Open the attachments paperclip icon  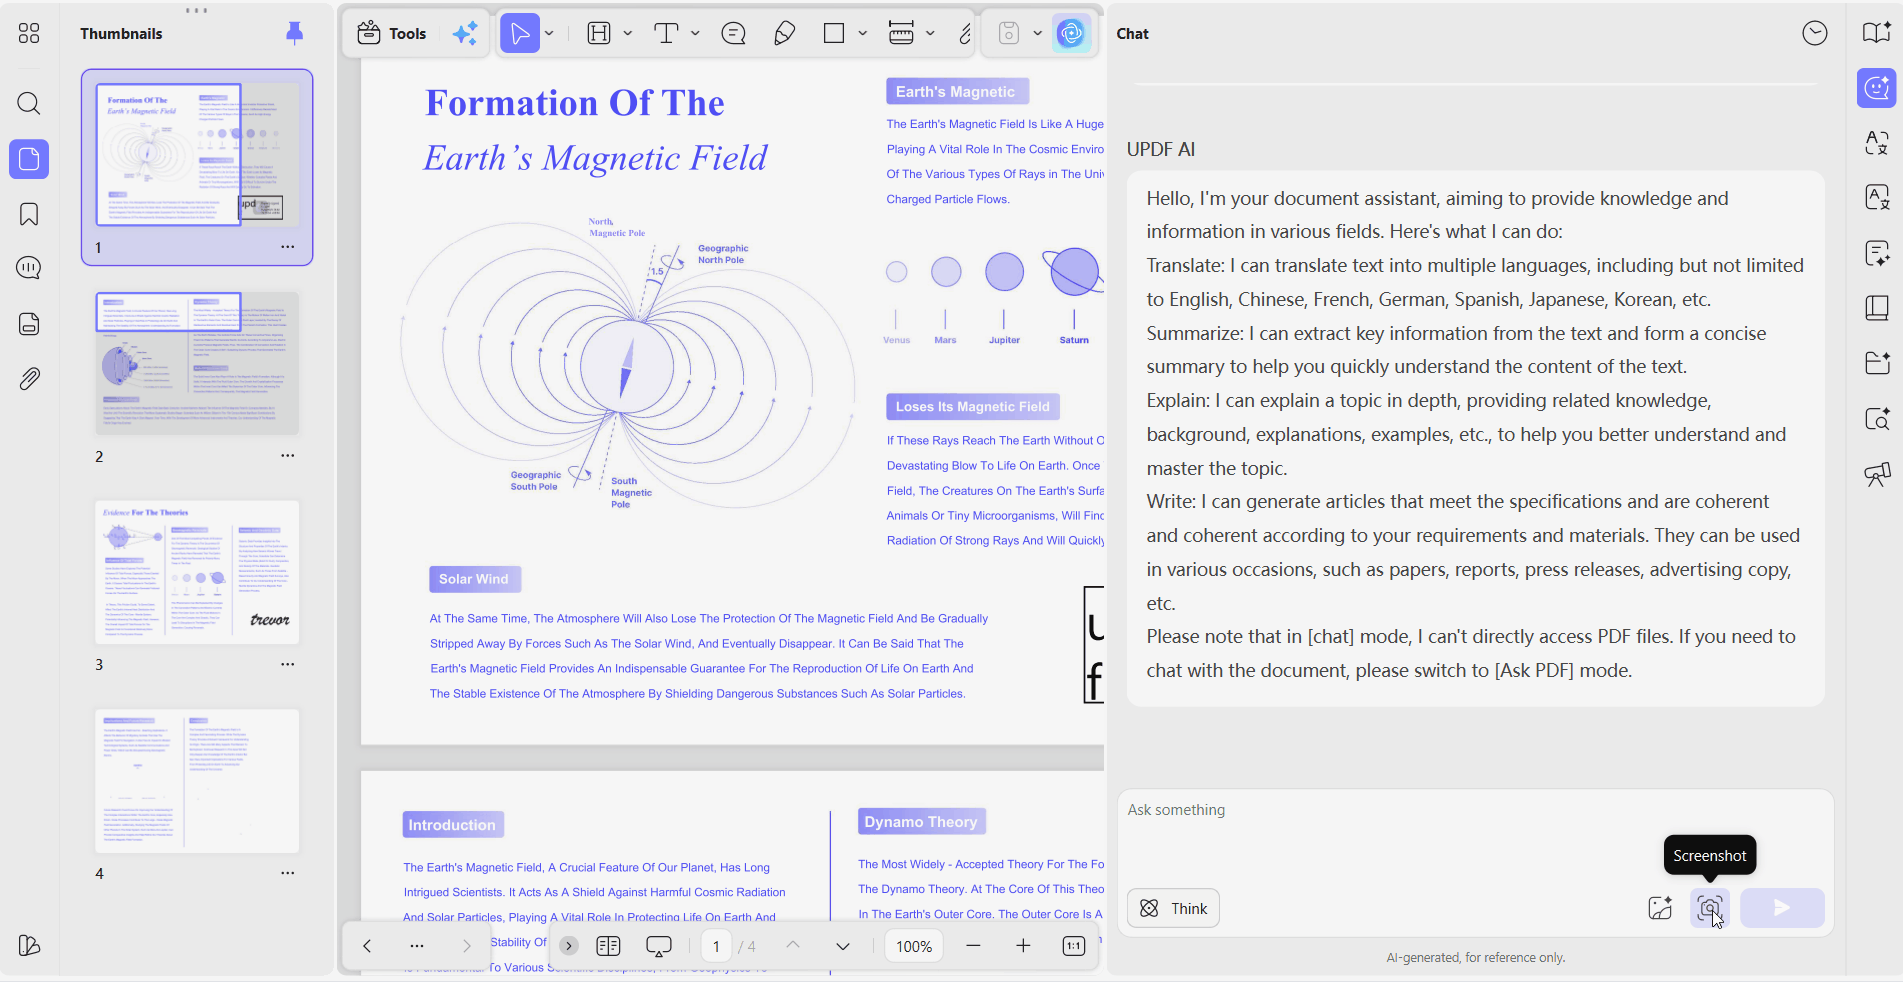click(x=29, y=379)
